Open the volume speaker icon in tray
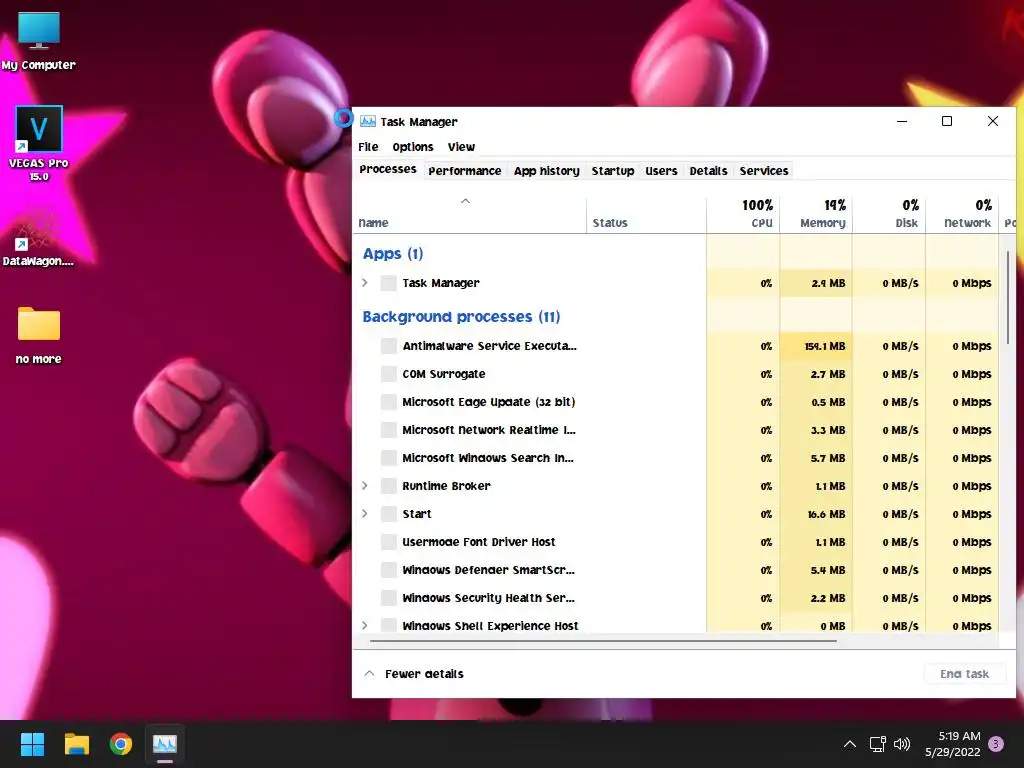Viewport: 1024px width, 768px height. [x=902, y=744]
